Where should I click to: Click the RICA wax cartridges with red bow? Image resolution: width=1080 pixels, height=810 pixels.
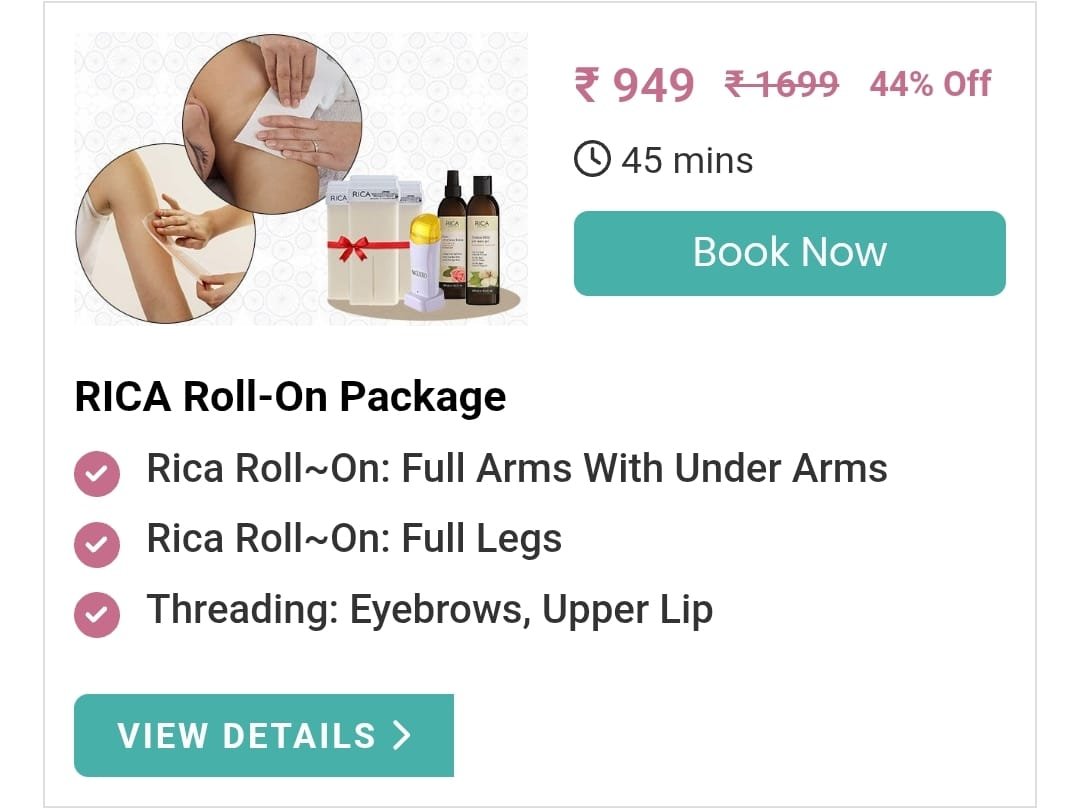click(x=374, y=241)
